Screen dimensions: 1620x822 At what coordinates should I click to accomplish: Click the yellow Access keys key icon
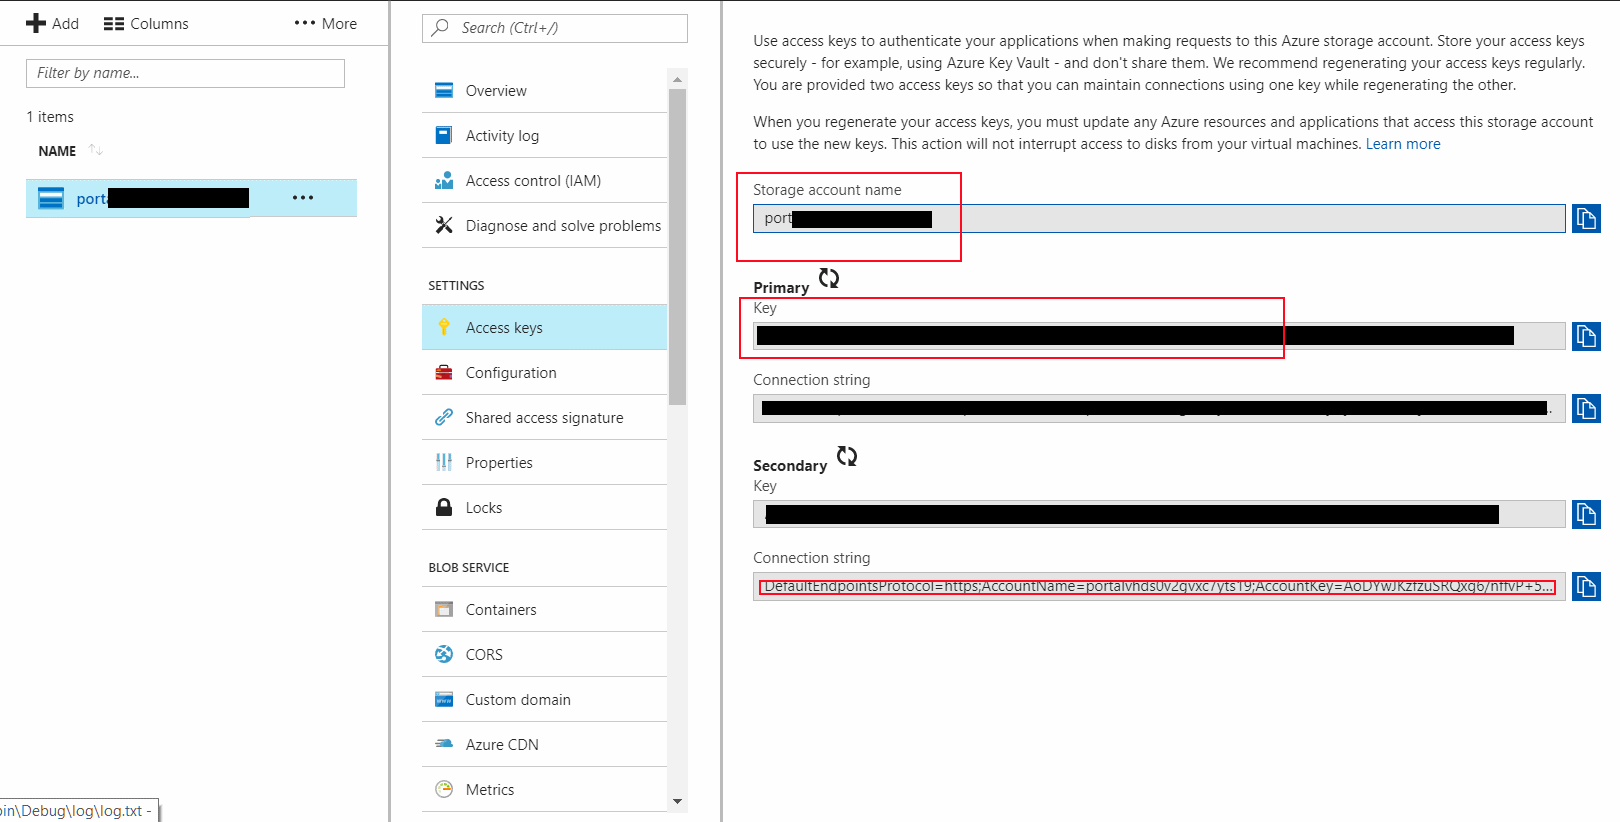pyautogui.click(x=444, y=327)
